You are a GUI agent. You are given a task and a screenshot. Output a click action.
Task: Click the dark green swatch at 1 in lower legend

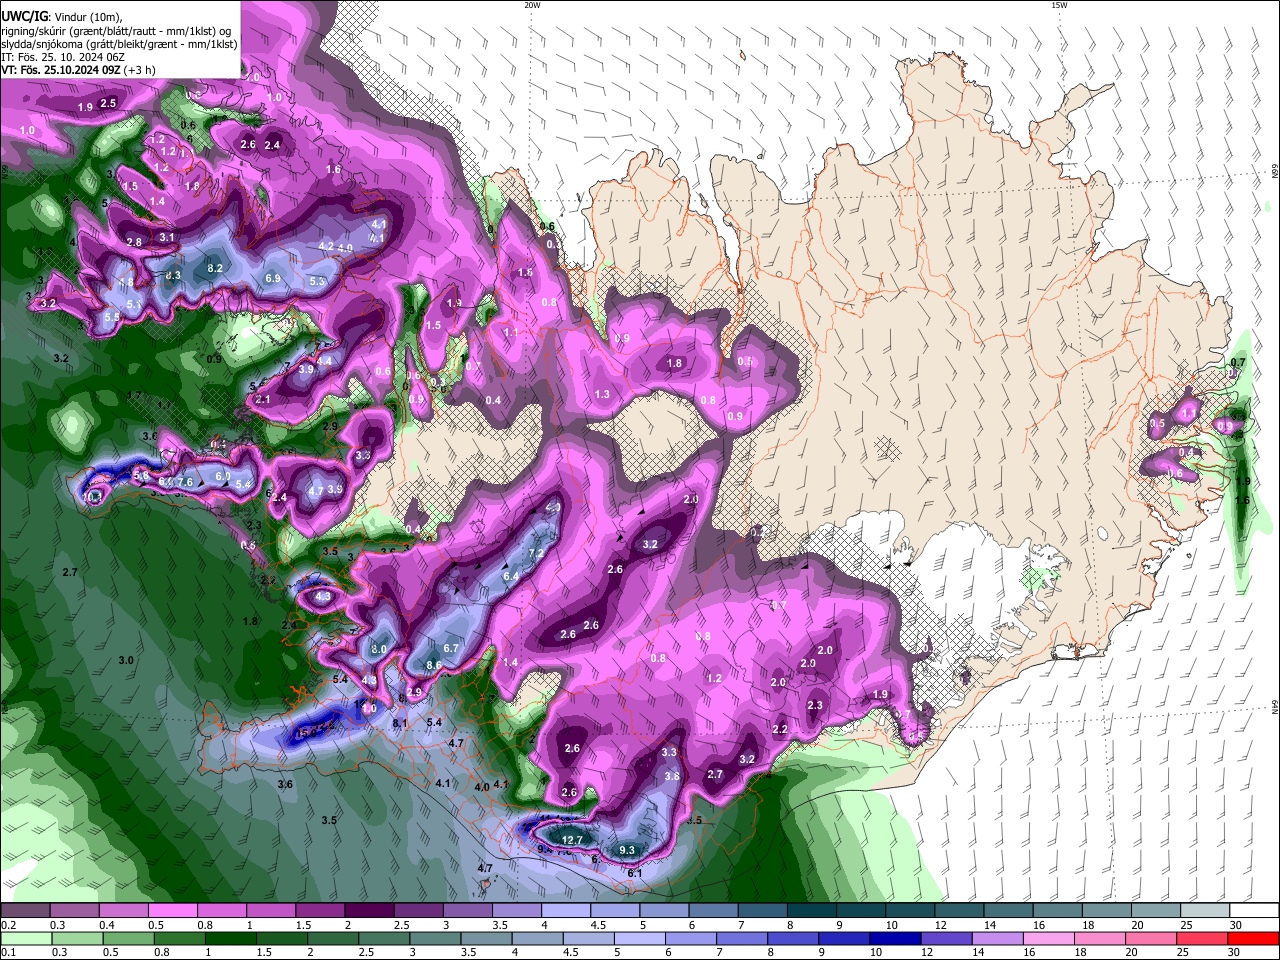[230, 939]
